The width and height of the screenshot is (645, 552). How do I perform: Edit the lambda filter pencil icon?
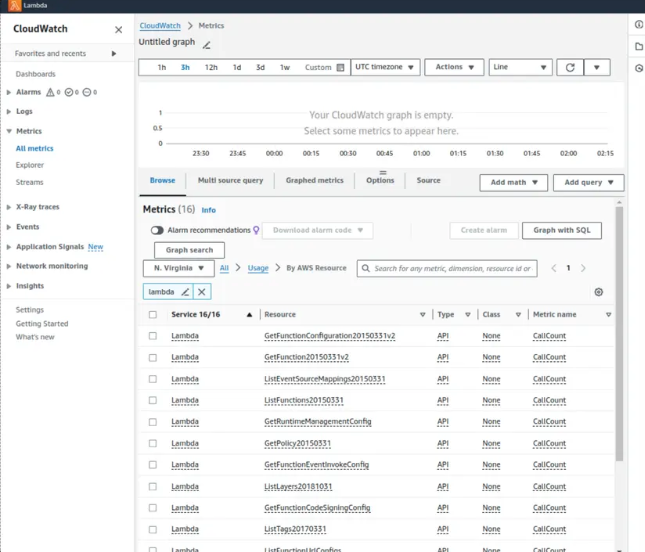186,292
